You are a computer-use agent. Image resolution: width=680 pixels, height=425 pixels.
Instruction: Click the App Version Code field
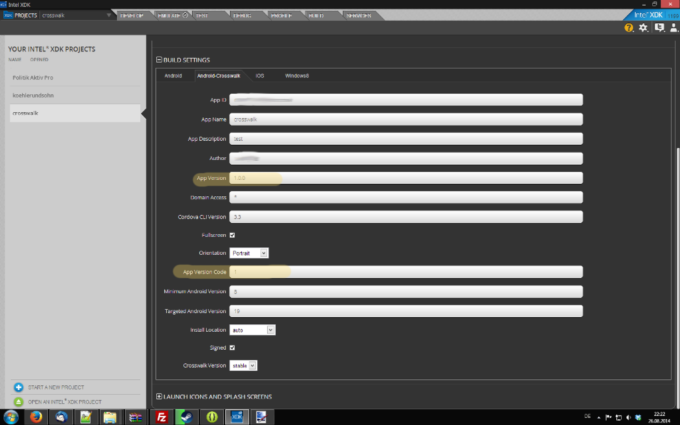[406, 272]
